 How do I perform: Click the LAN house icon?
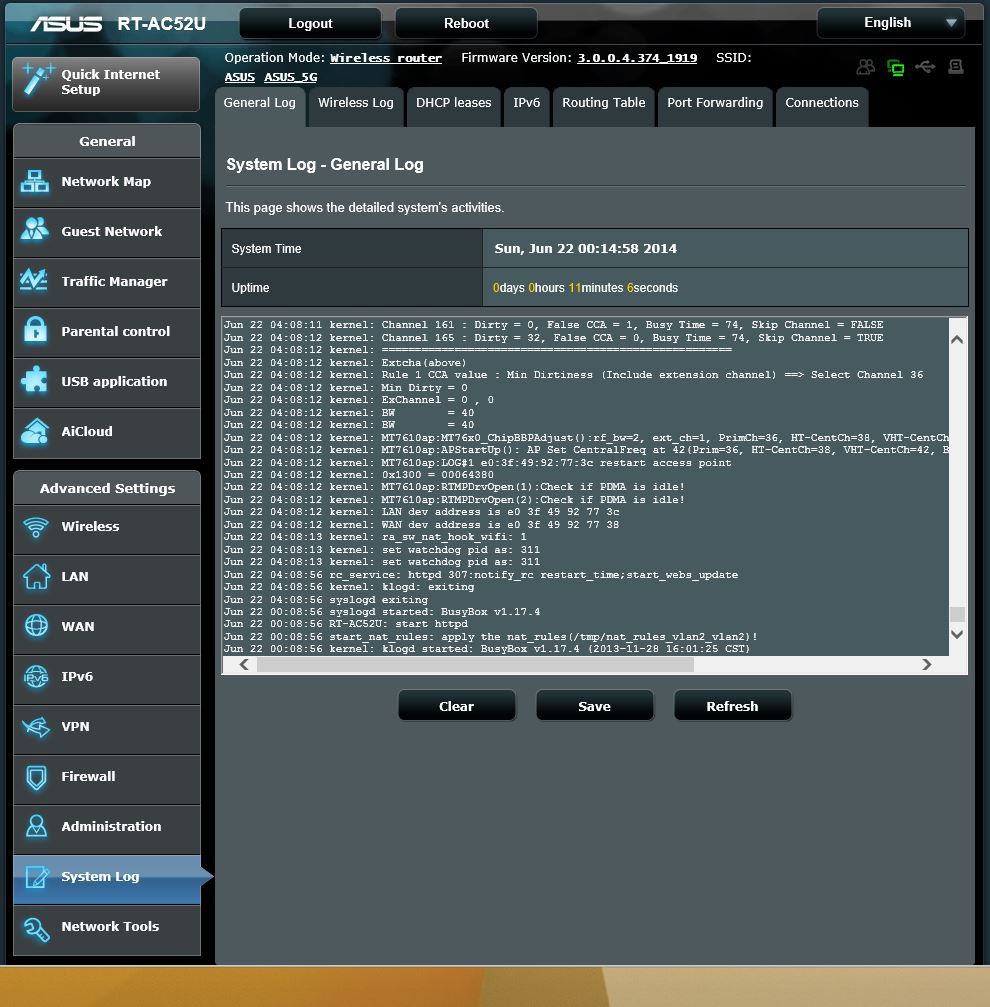tap(36, 576)
